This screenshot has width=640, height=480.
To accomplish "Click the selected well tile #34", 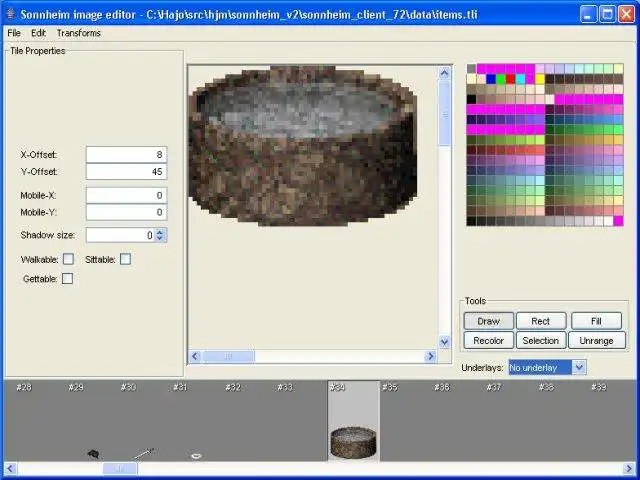I will coord(353,440).
